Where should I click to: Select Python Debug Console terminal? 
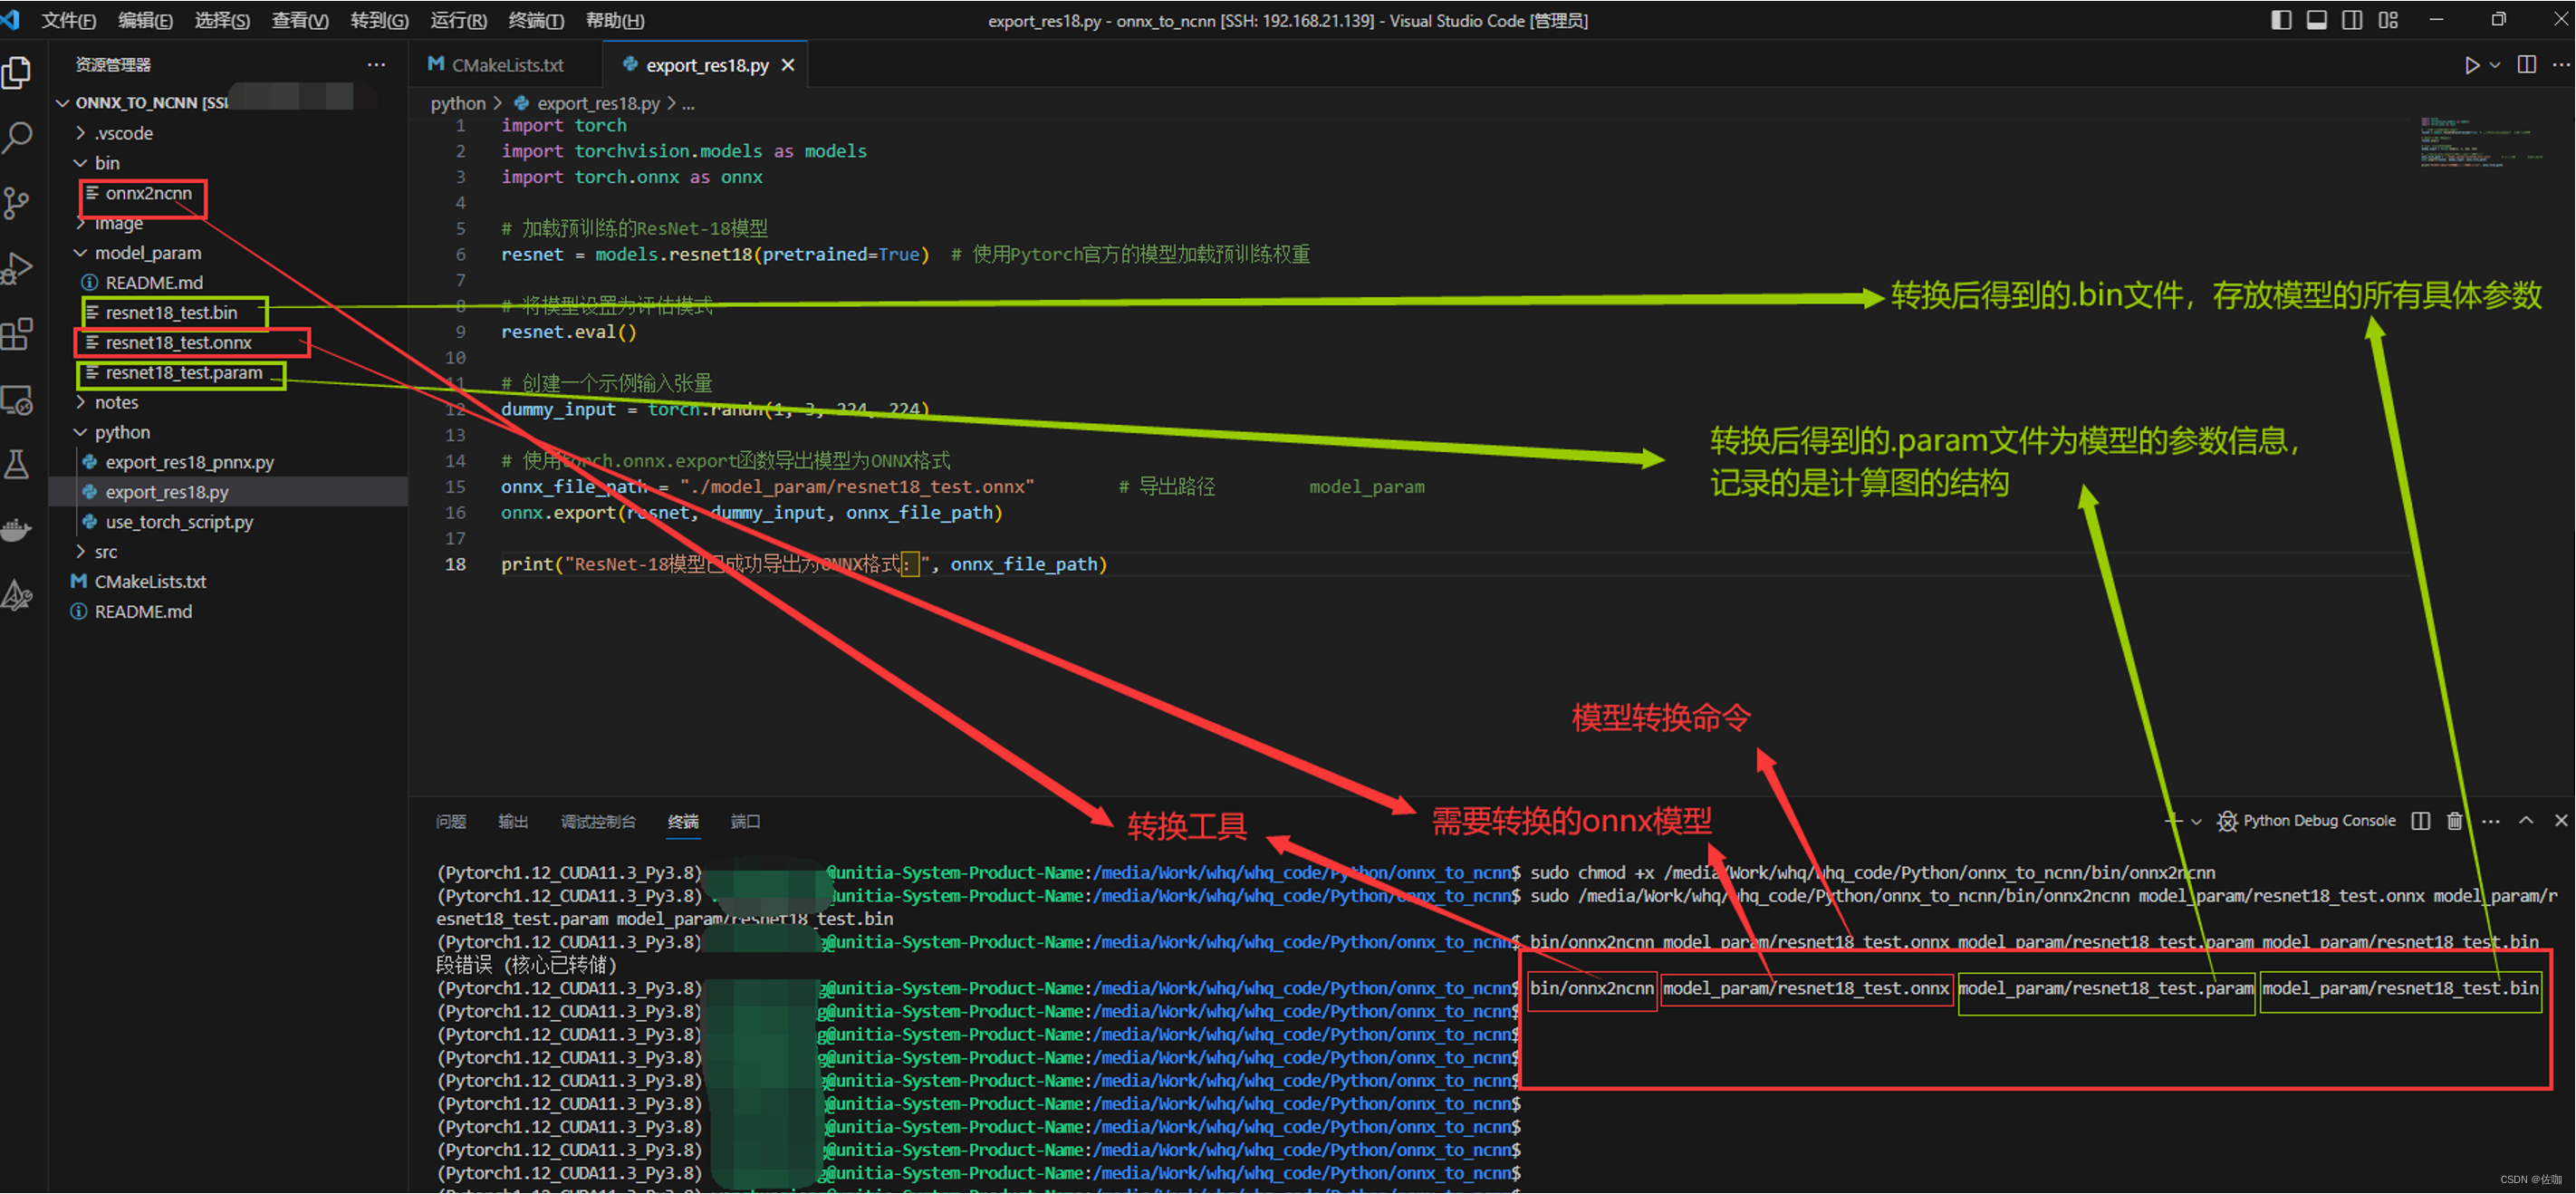point(2306,821)
